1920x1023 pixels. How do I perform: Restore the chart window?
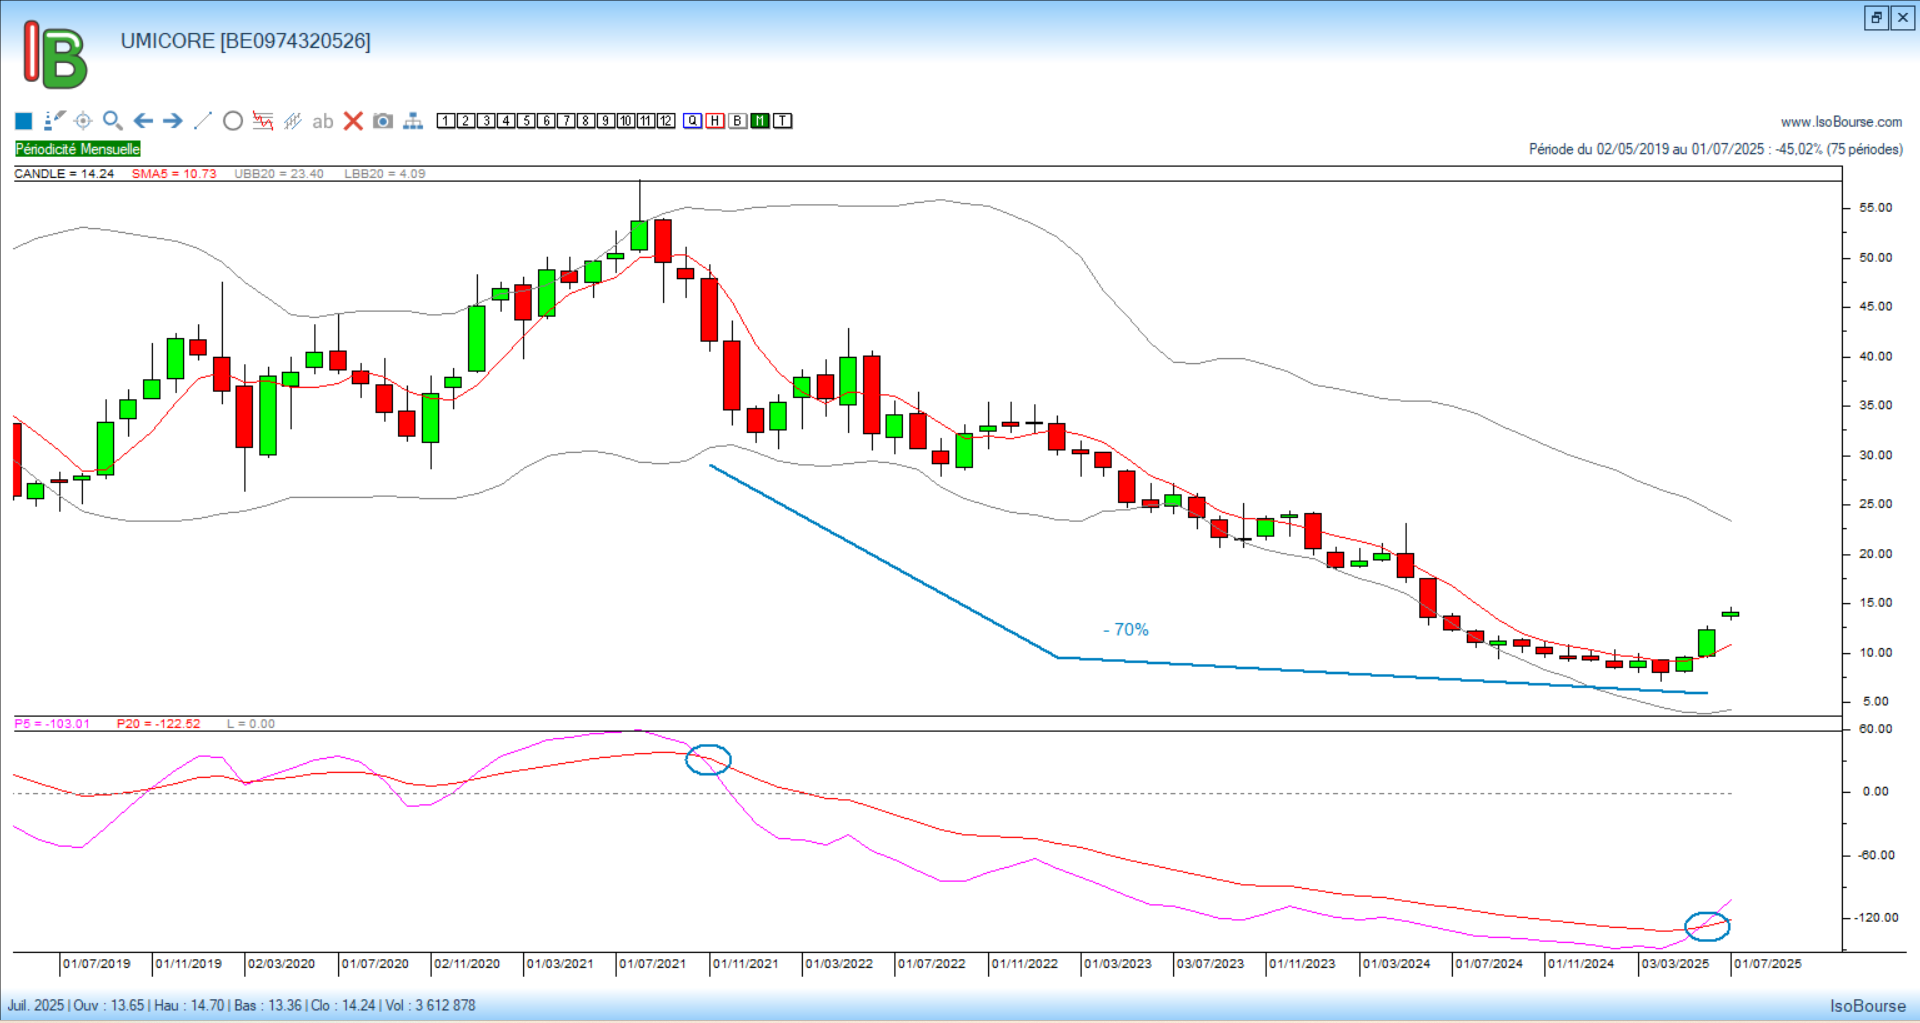[1876, 18]
